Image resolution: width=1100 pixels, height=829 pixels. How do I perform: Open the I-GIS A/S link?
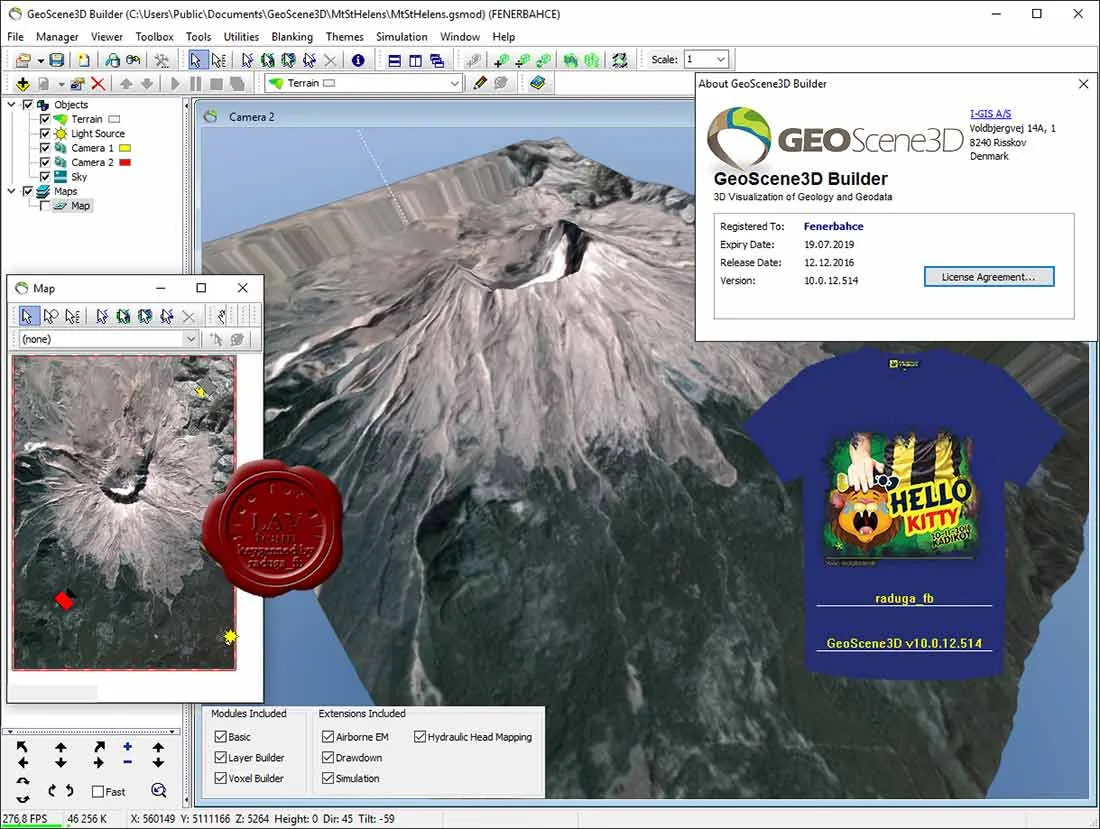(991, 114)
